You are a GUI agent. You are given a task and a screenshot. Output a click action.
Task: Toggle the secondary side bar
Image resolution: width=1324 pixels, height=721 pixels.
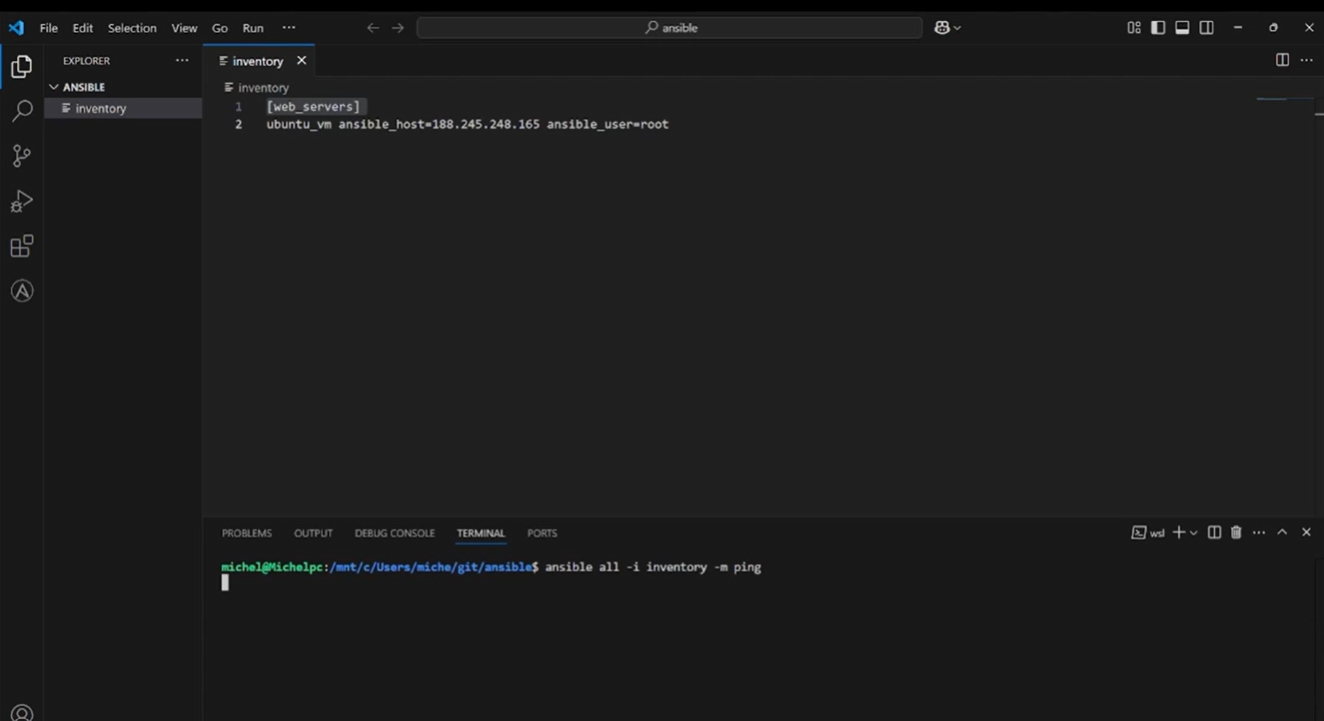[1207, 28]
